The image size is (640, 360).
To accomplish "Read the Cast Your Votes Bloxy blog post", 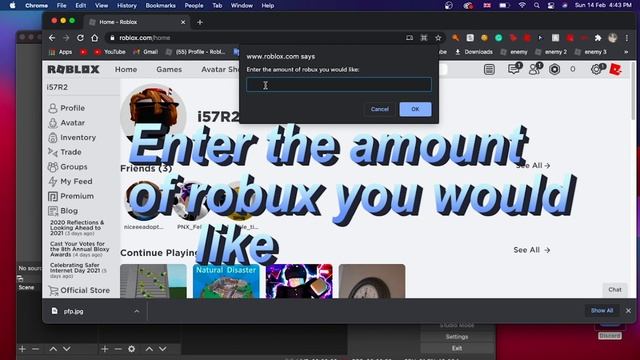I will [x=80, y=249].
